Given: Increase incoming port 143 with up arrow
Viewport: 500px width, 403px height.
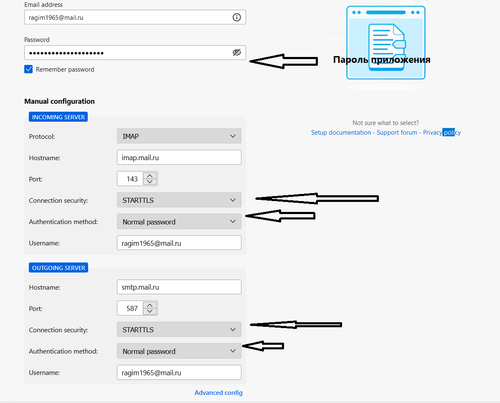Looking at the screenshot, I should (x=150, y=175).
